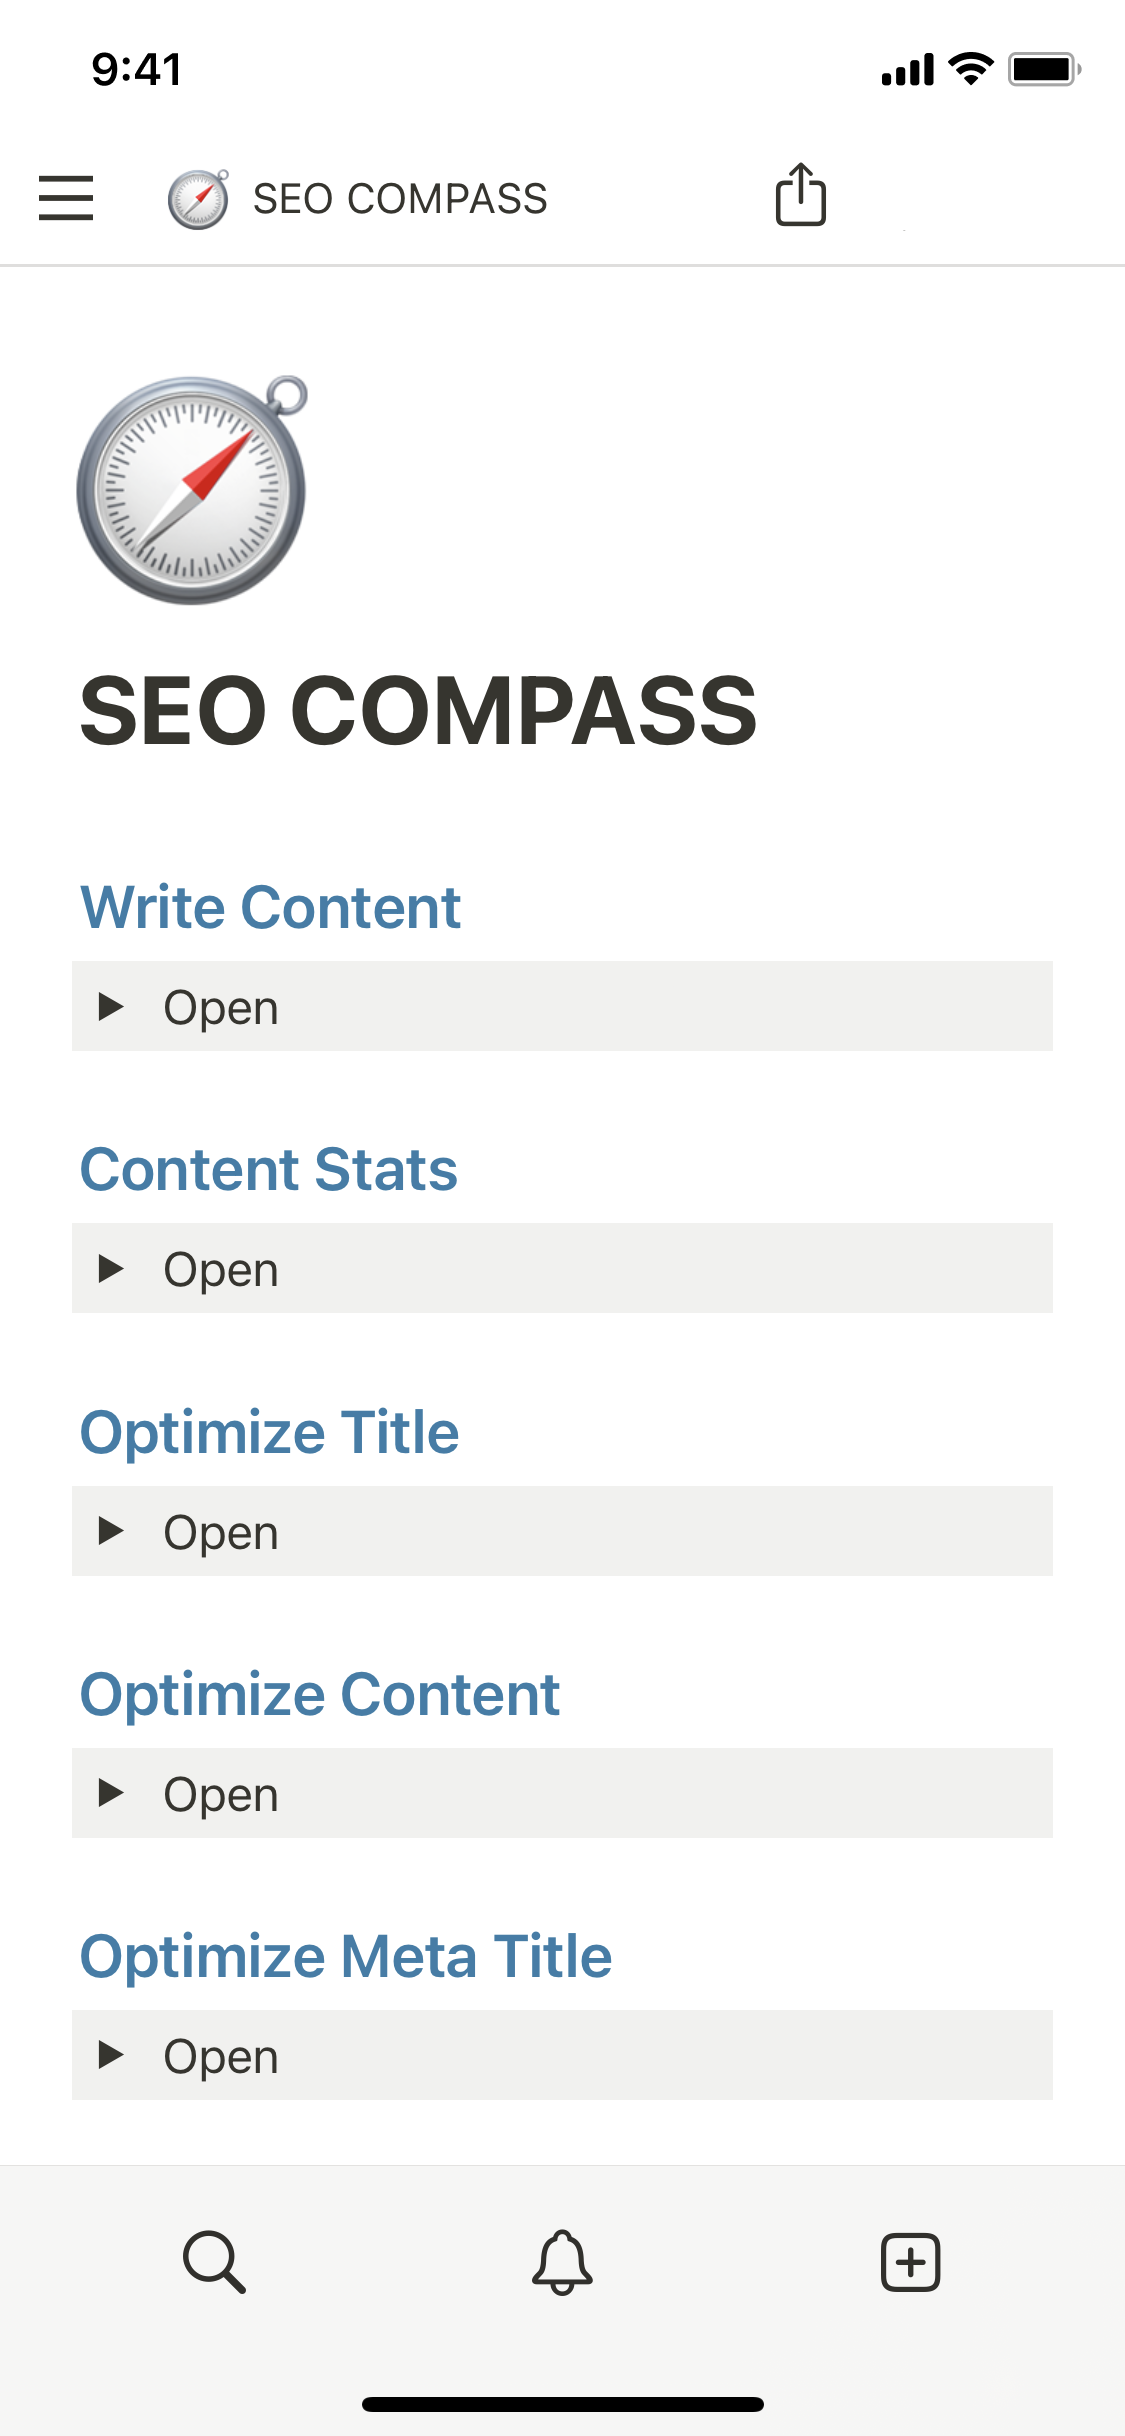
Task: Tap the share icon in header
Action: click(800, 195)
